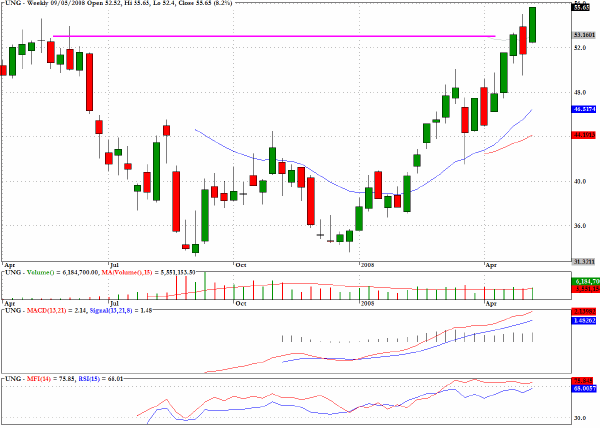Select the red 2.13982 MACD value label
Viewport: 600px width, 428px height.
(x=584, y=312)
